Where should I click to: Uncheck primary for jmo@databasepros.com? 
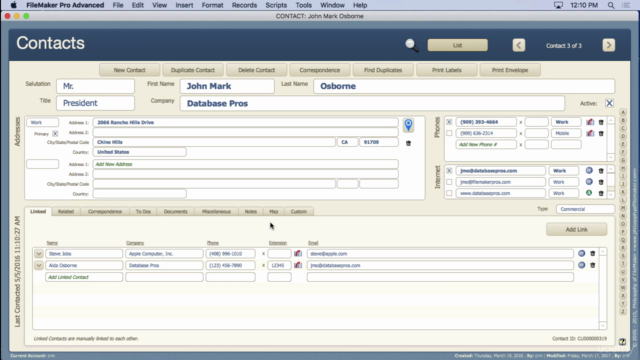(449, 171)
